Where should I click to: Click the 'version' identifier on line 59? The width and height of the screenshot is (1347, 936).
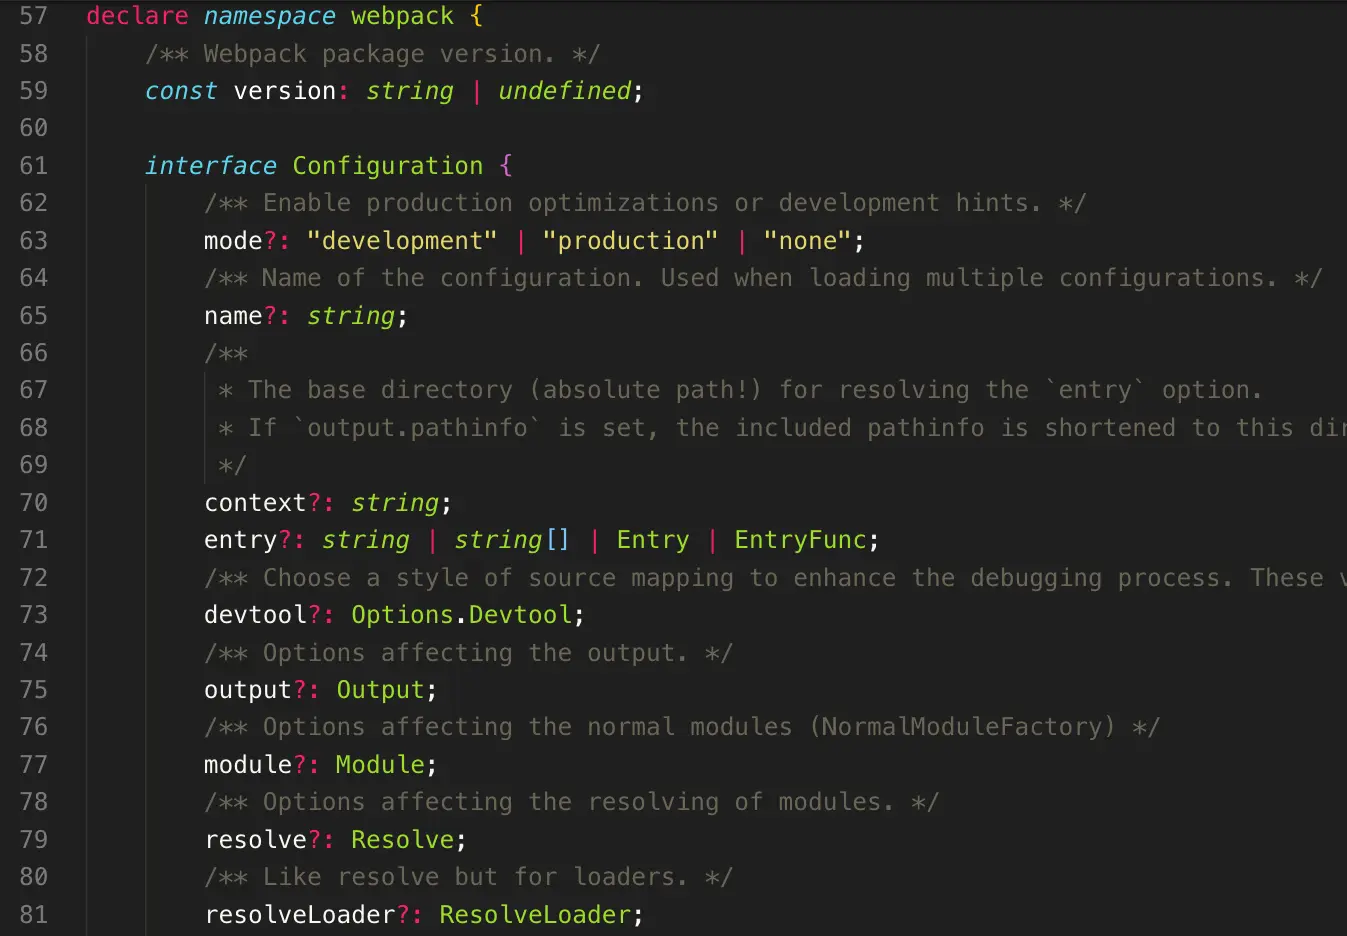click(x=285, y=91)
